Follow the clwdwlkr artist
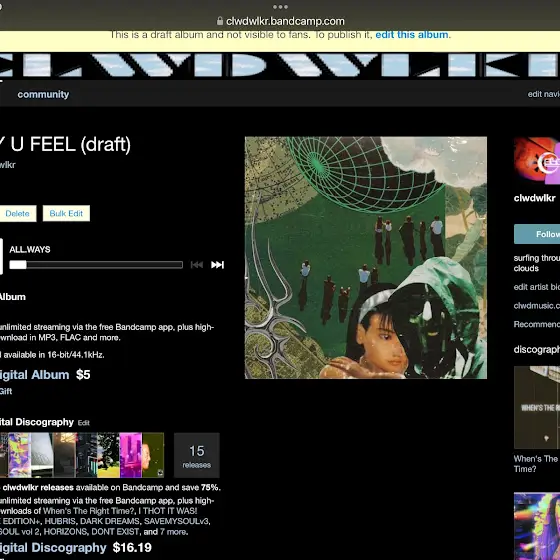This screenshot has width=560, height=560. tap(537, 234)
